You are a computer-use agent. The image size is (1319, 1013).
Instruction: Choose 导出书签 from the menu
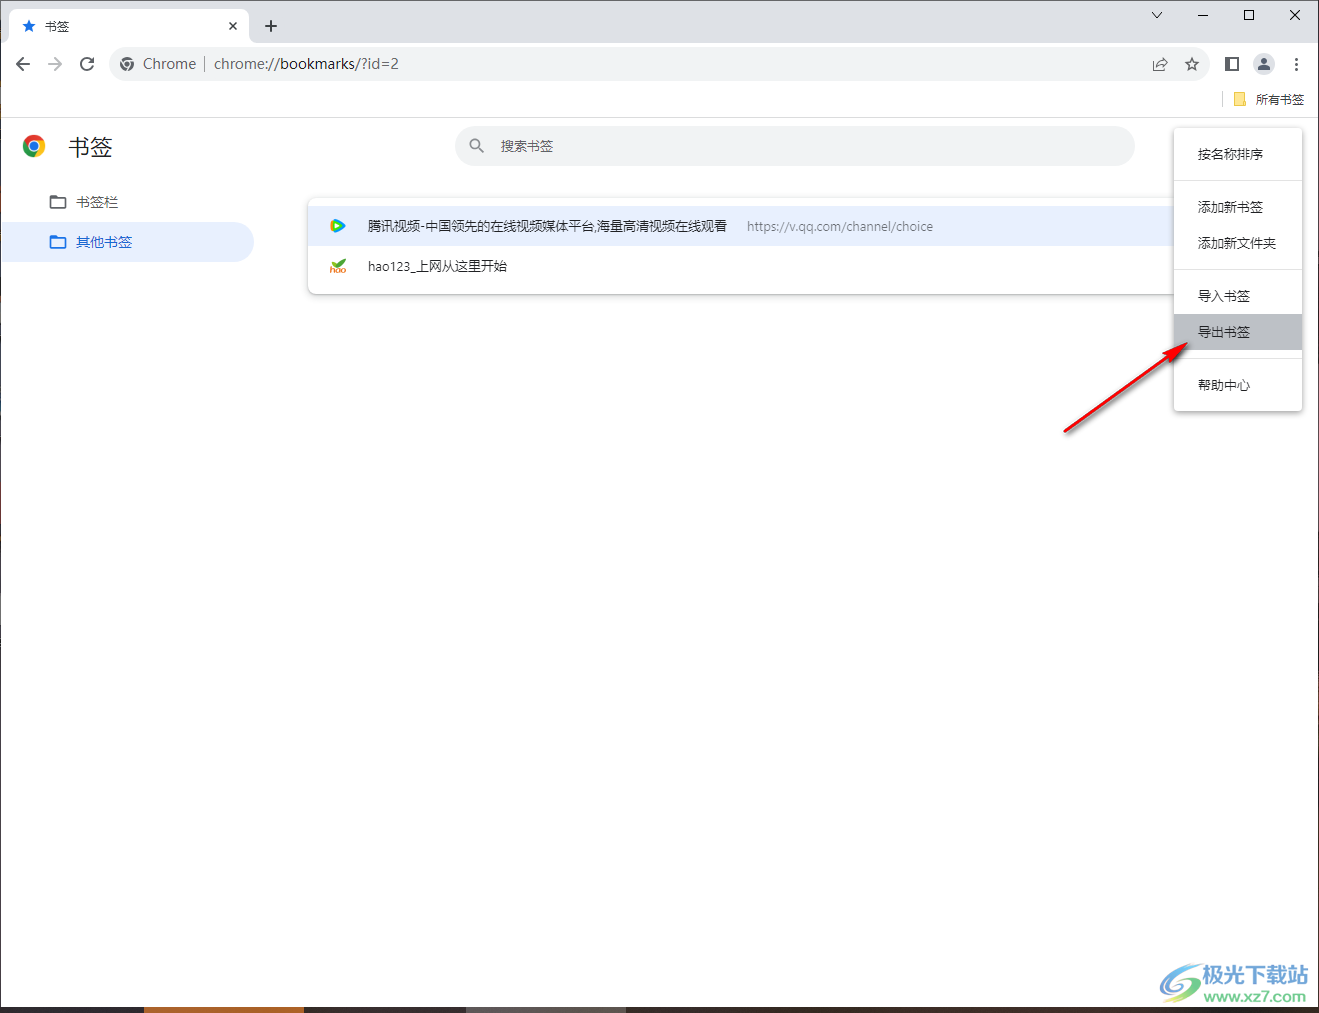tap(1238, 332)
